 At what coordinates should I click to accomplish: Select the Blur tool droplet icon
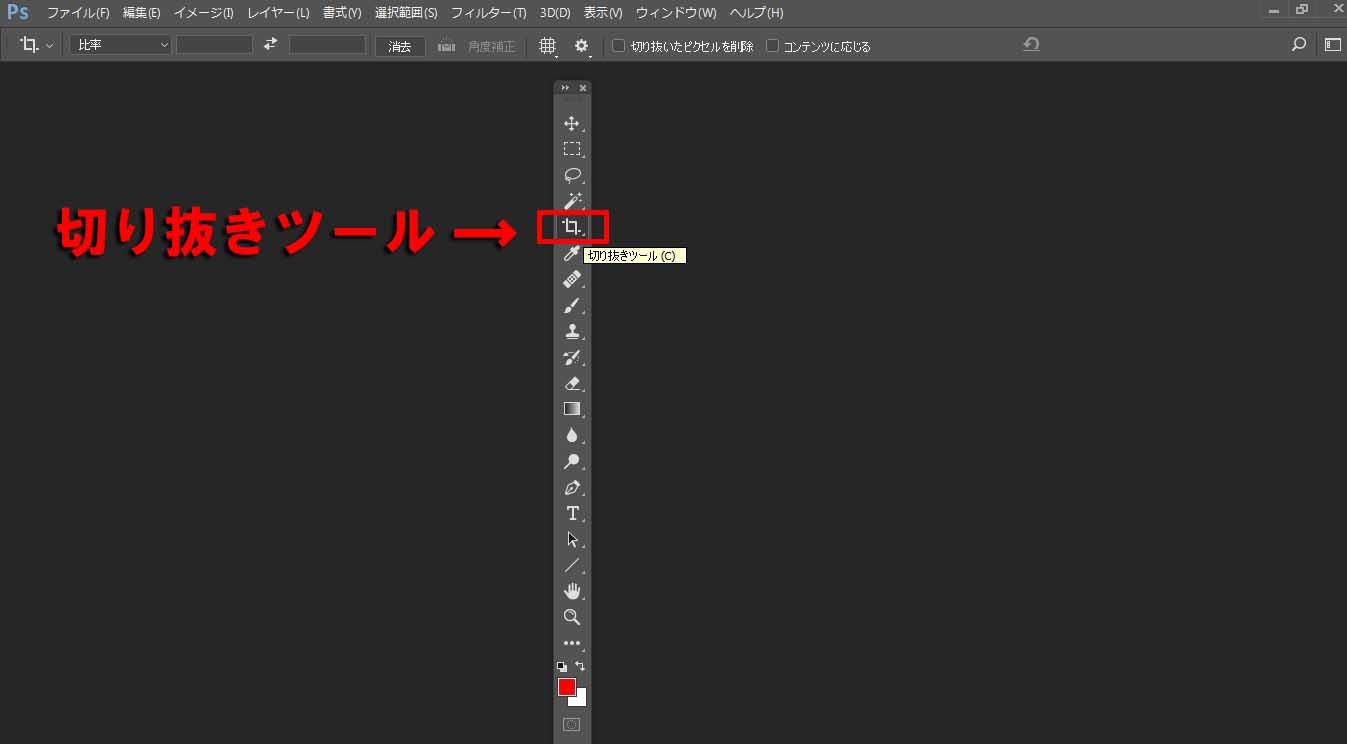click(x=572, y=435)
